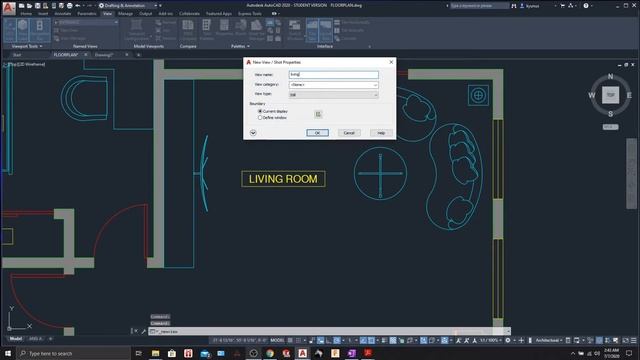
Task: Click the Undo arrow in quick access toolbar
Action: pyautogui.click(x=78, y=6)
